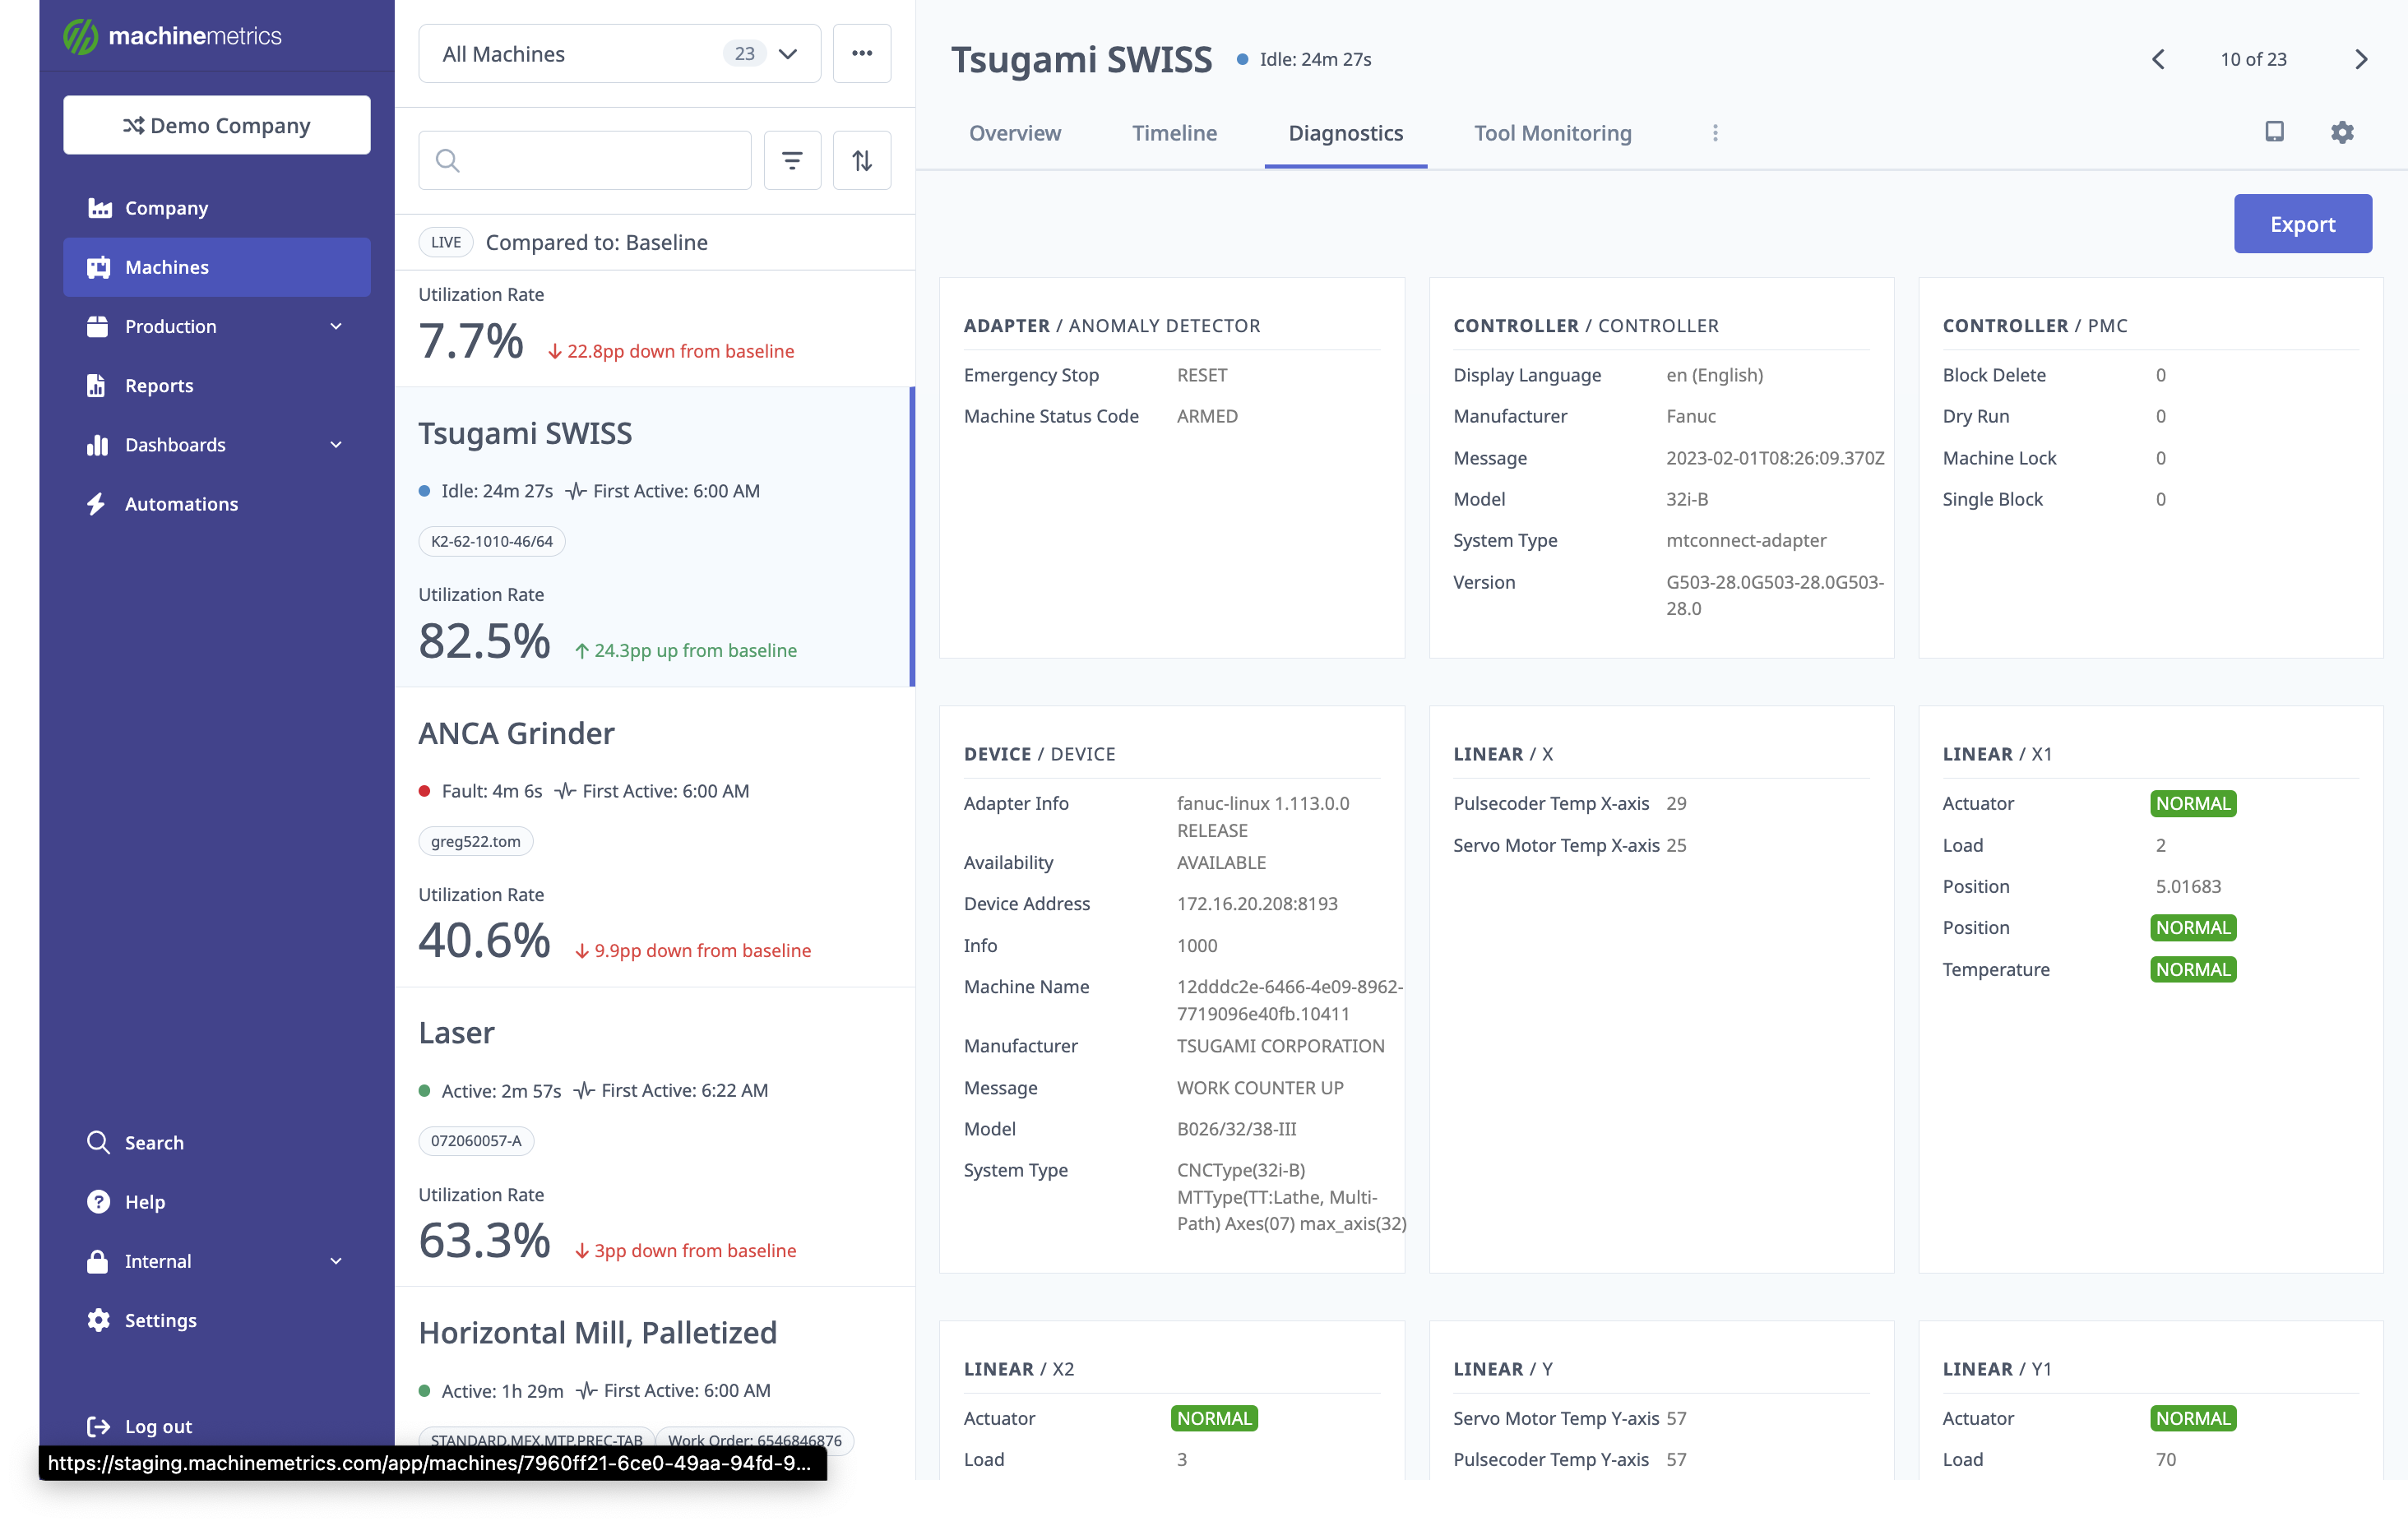The width and height of the screenshot is (2408, 1526).
Task: Change the machine list sort order
Action: (x=862, y=160)
